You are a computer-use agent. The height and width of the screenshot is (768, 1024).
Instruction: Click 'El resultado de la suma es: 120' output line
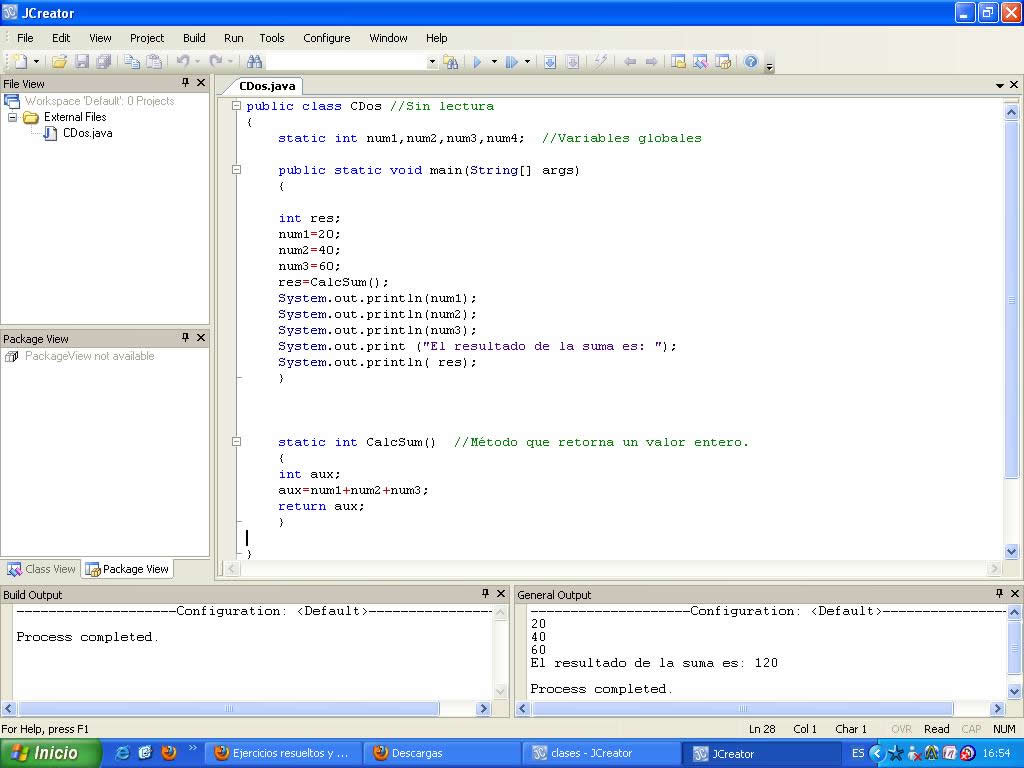(654, 664)
